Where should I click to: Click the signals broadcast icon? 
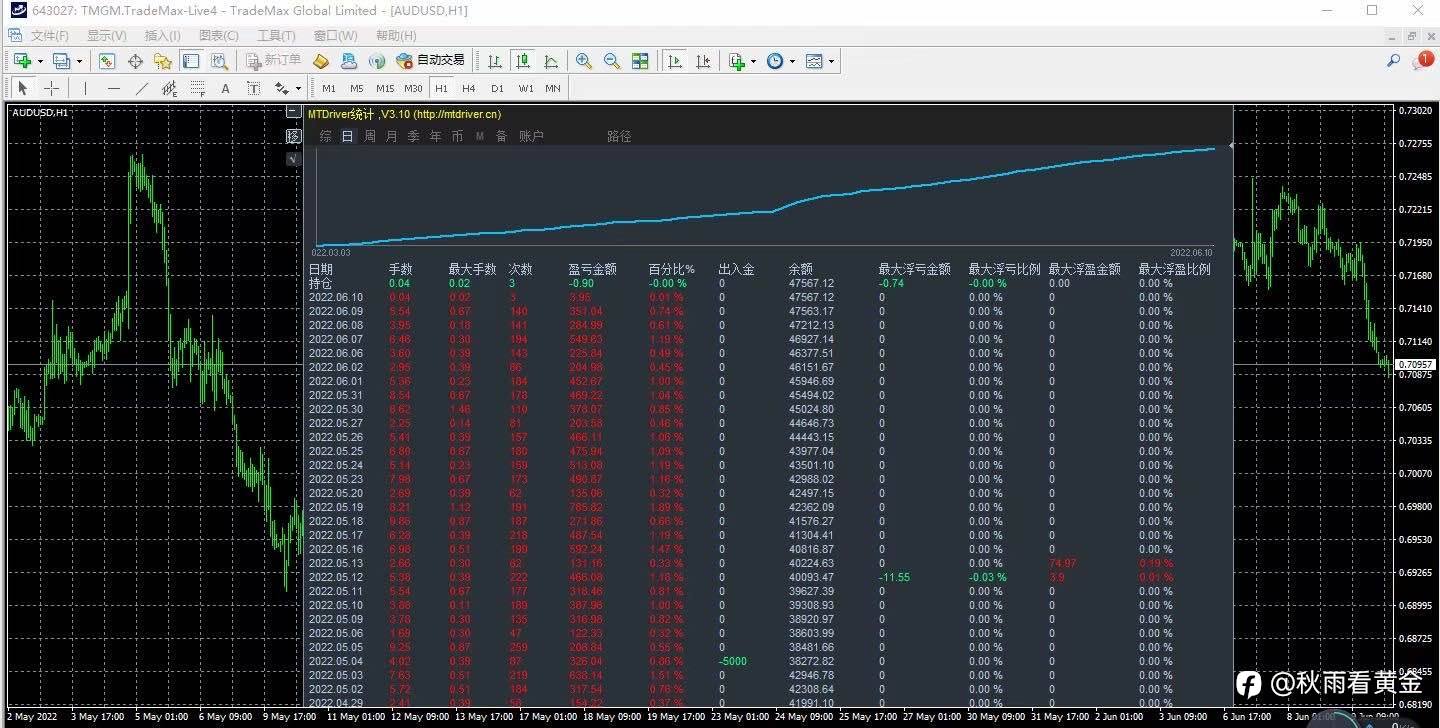[377, 61]
